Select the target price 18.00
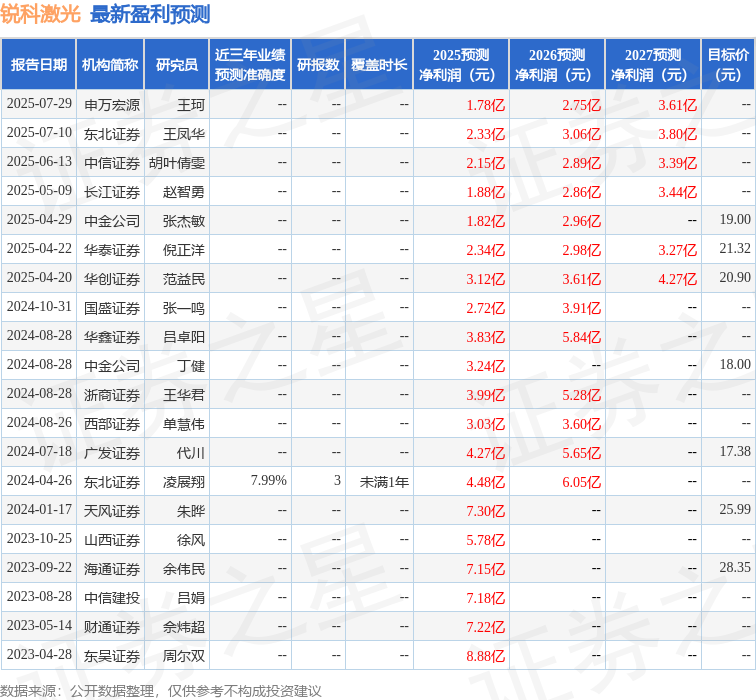Screen dimensions: 756x700 point(735,364)
